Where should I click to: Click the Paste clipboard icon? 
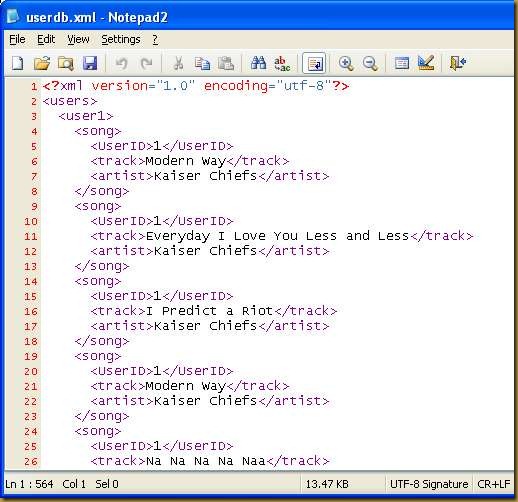point(226,63)
